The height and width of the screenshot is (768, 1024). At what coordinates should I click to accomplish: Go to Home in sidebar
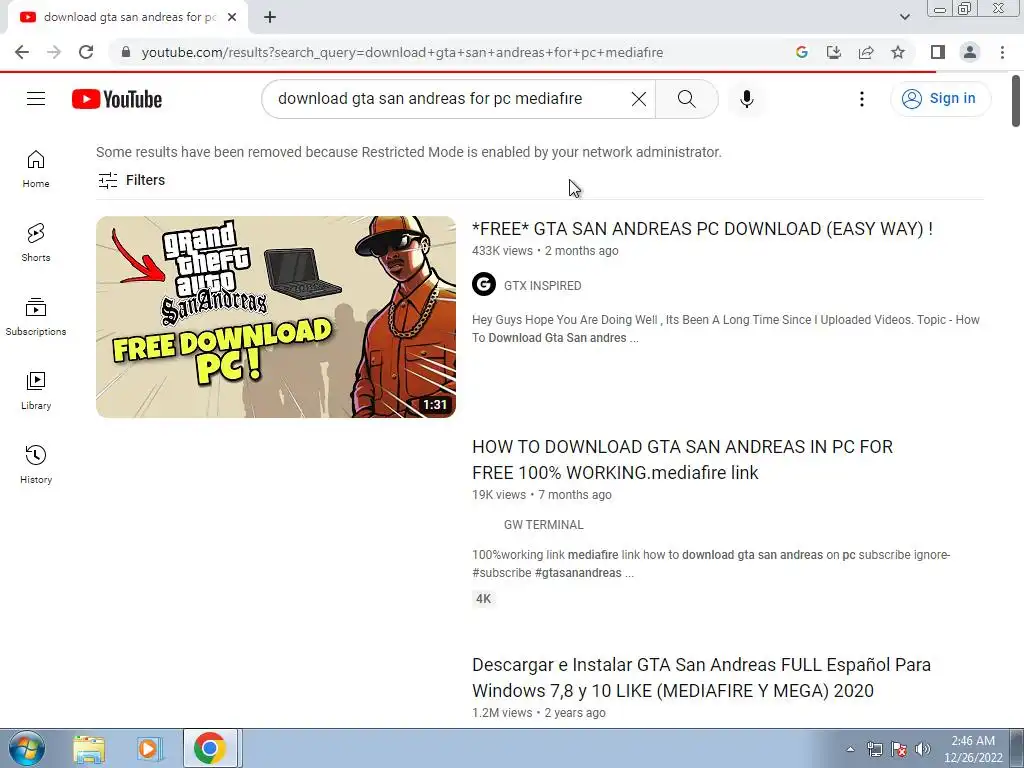click(36, 169)
